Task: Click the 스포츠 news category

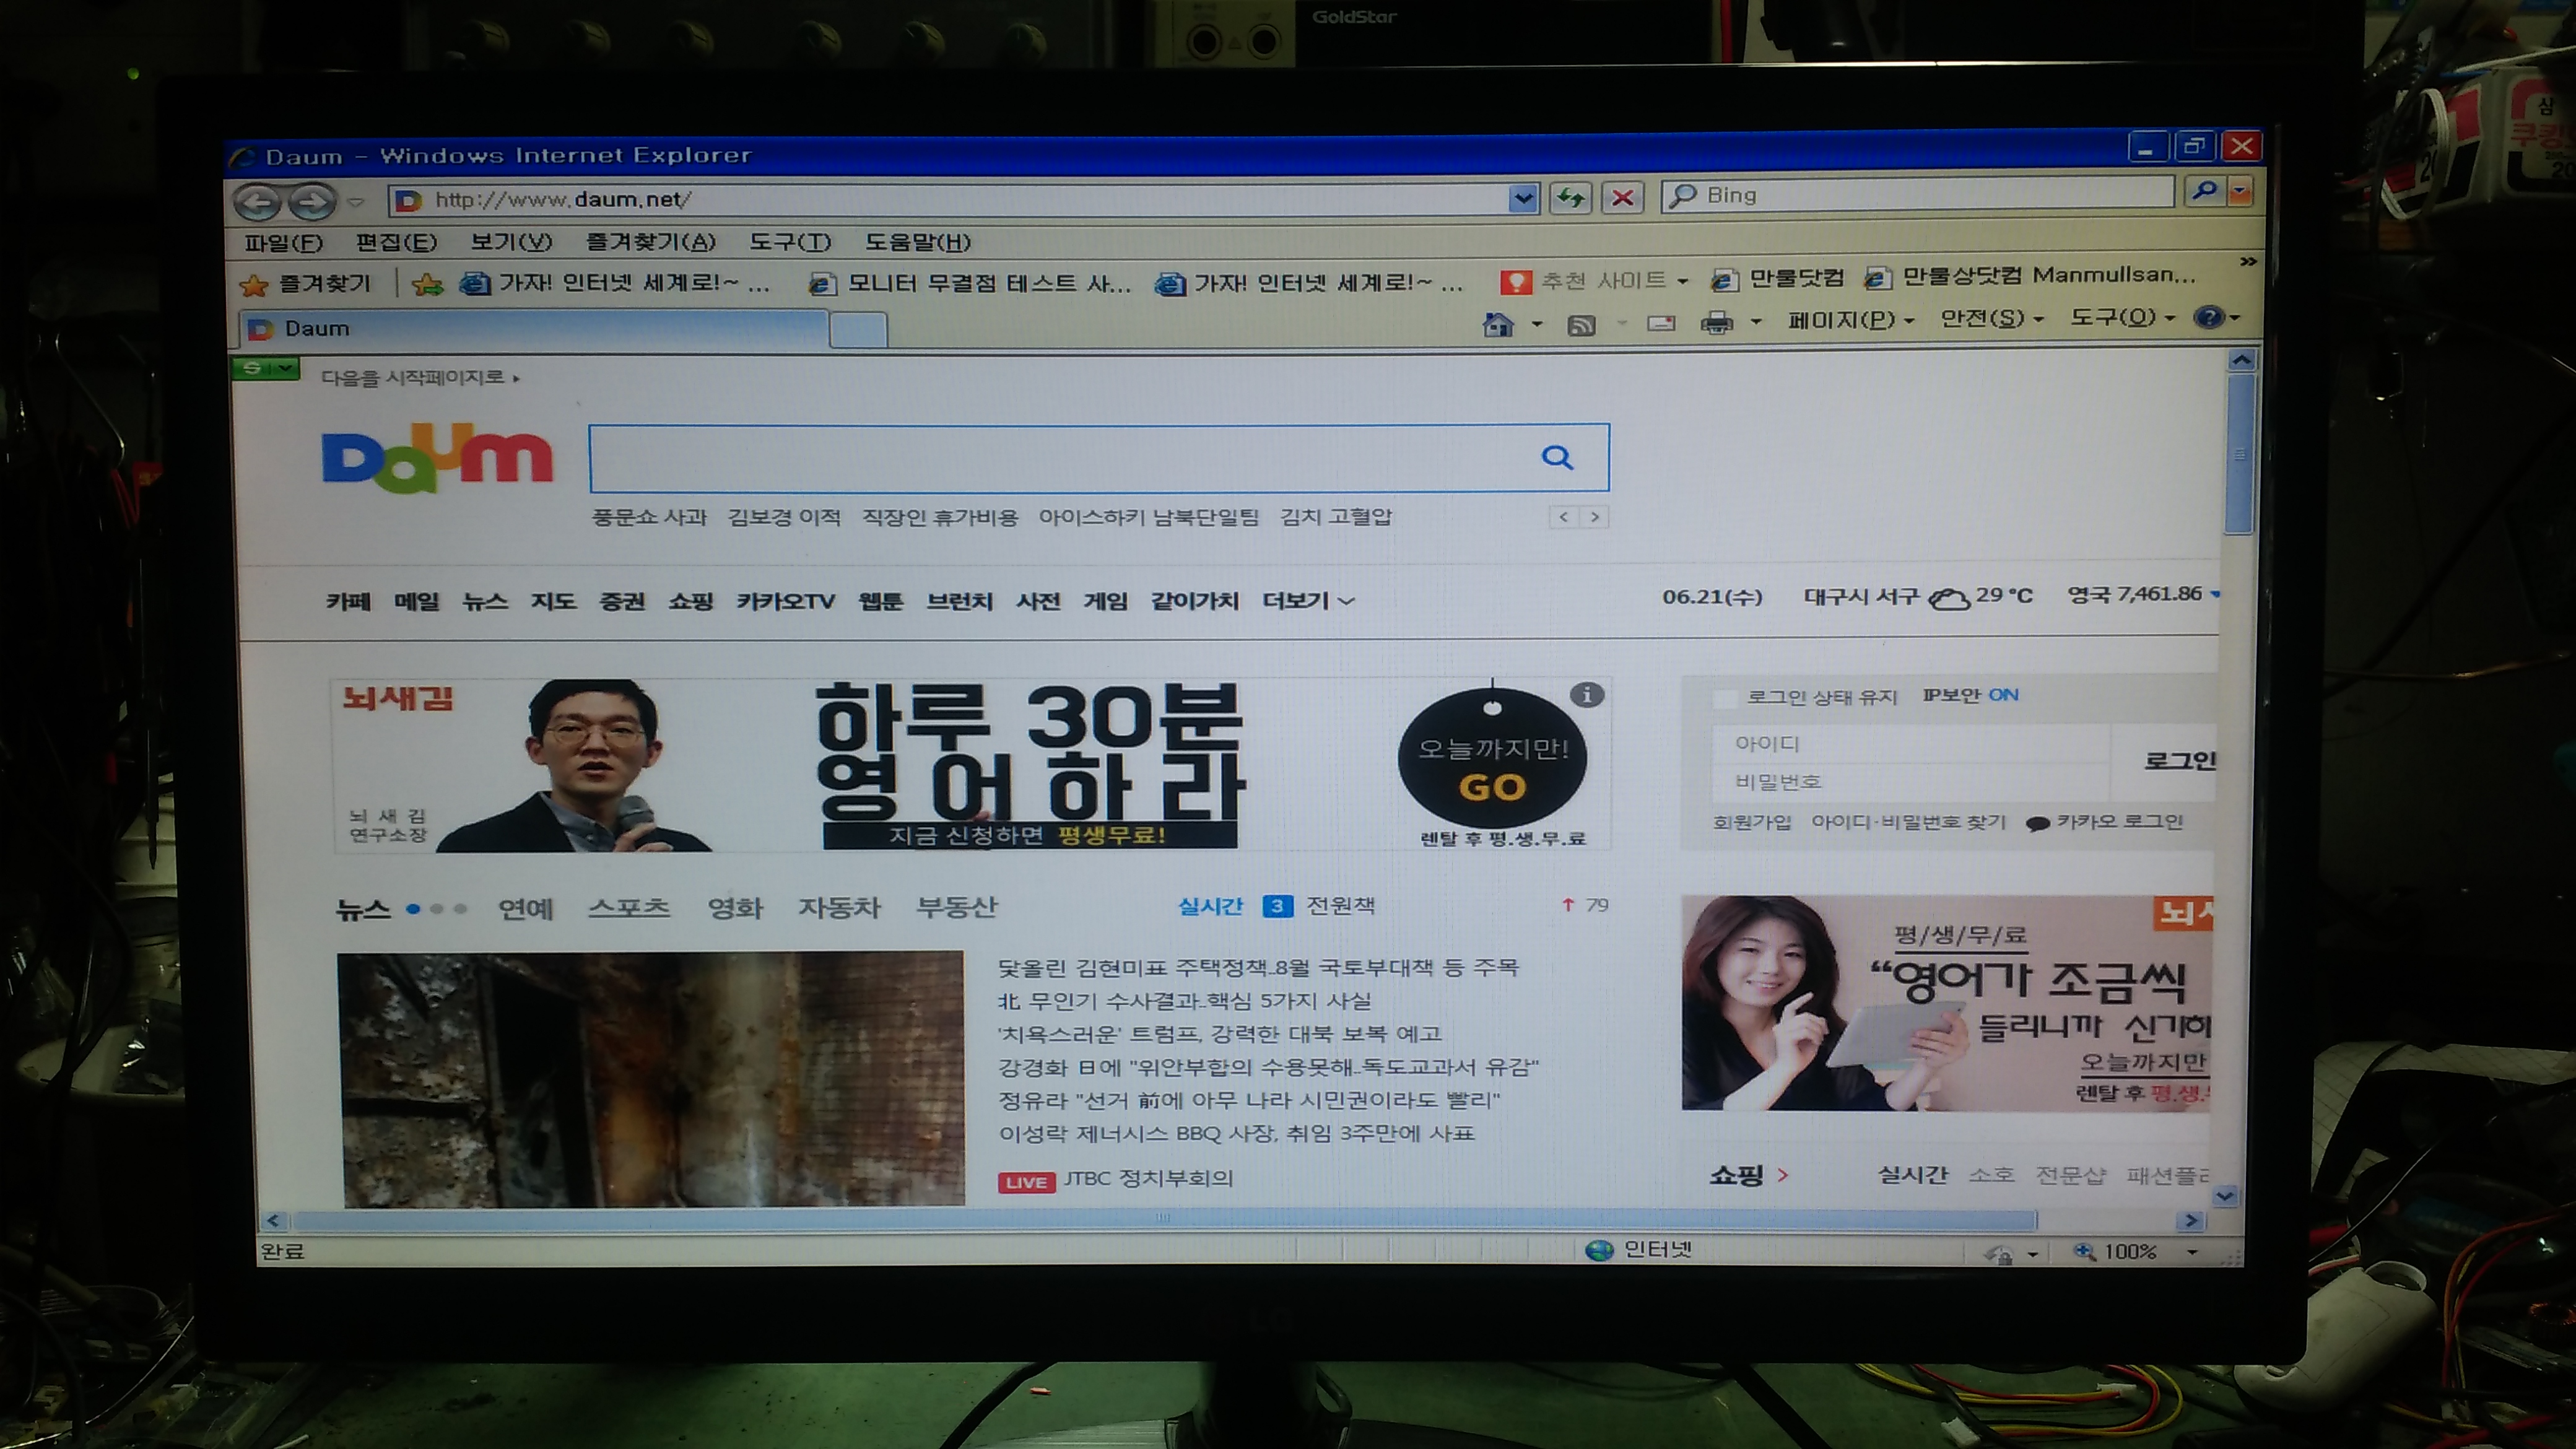Action: (629, 908)
